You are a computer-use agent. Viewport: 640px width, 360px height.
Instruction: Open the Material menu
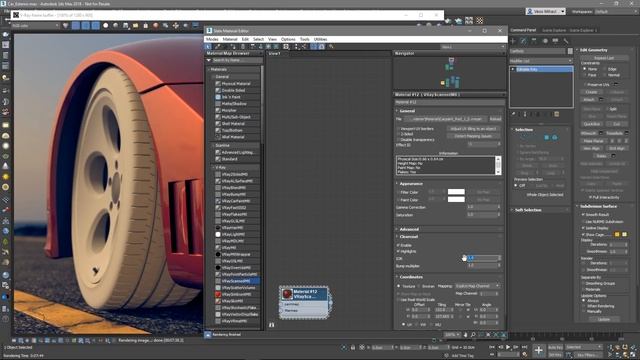pos(230,39)
